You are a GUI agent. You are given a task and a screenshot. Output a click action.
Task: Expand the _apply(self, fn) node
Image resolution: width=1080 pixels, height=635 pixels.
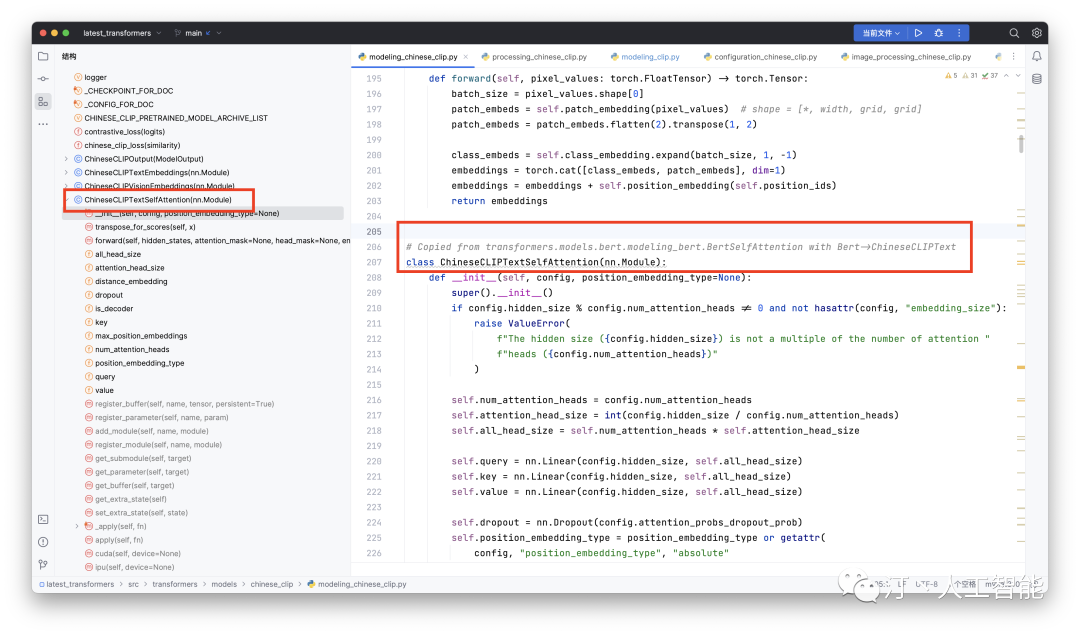[x=77, y=526]
